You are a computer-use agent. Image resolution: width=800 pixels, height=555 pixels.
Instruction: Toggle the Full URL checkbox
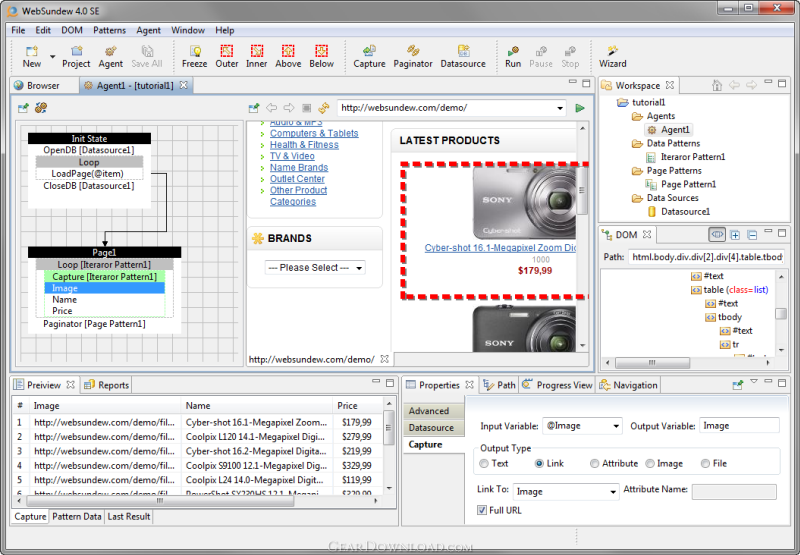pos(482,510)
